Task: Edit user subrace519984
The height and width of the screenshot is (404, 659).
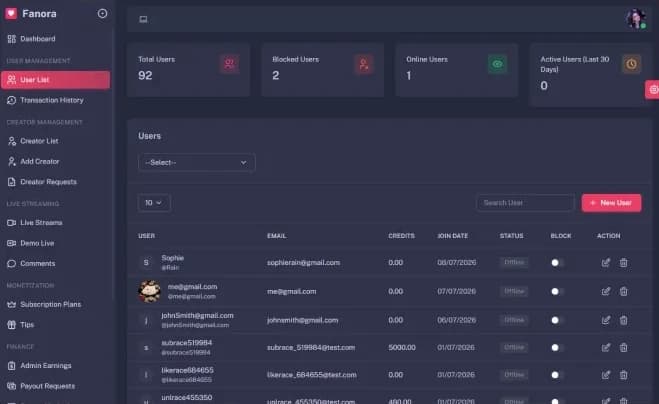Action: (x=606, y=348)
